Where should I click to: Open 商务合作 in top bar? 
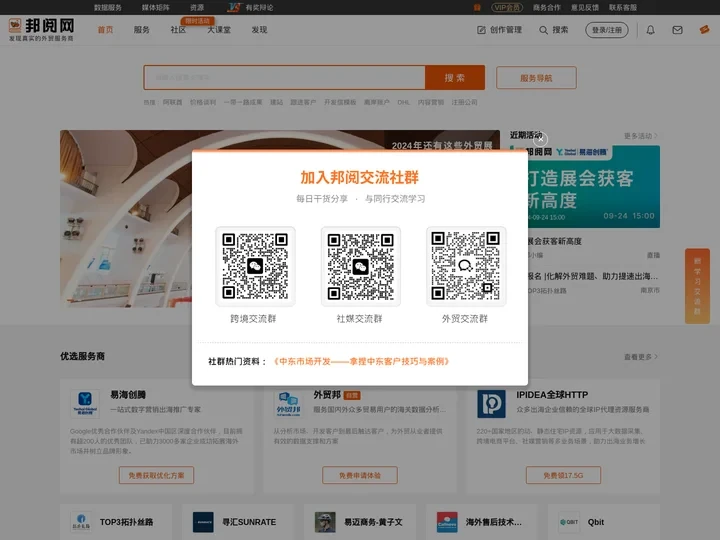pyautogui.click(x=546, y=7)
